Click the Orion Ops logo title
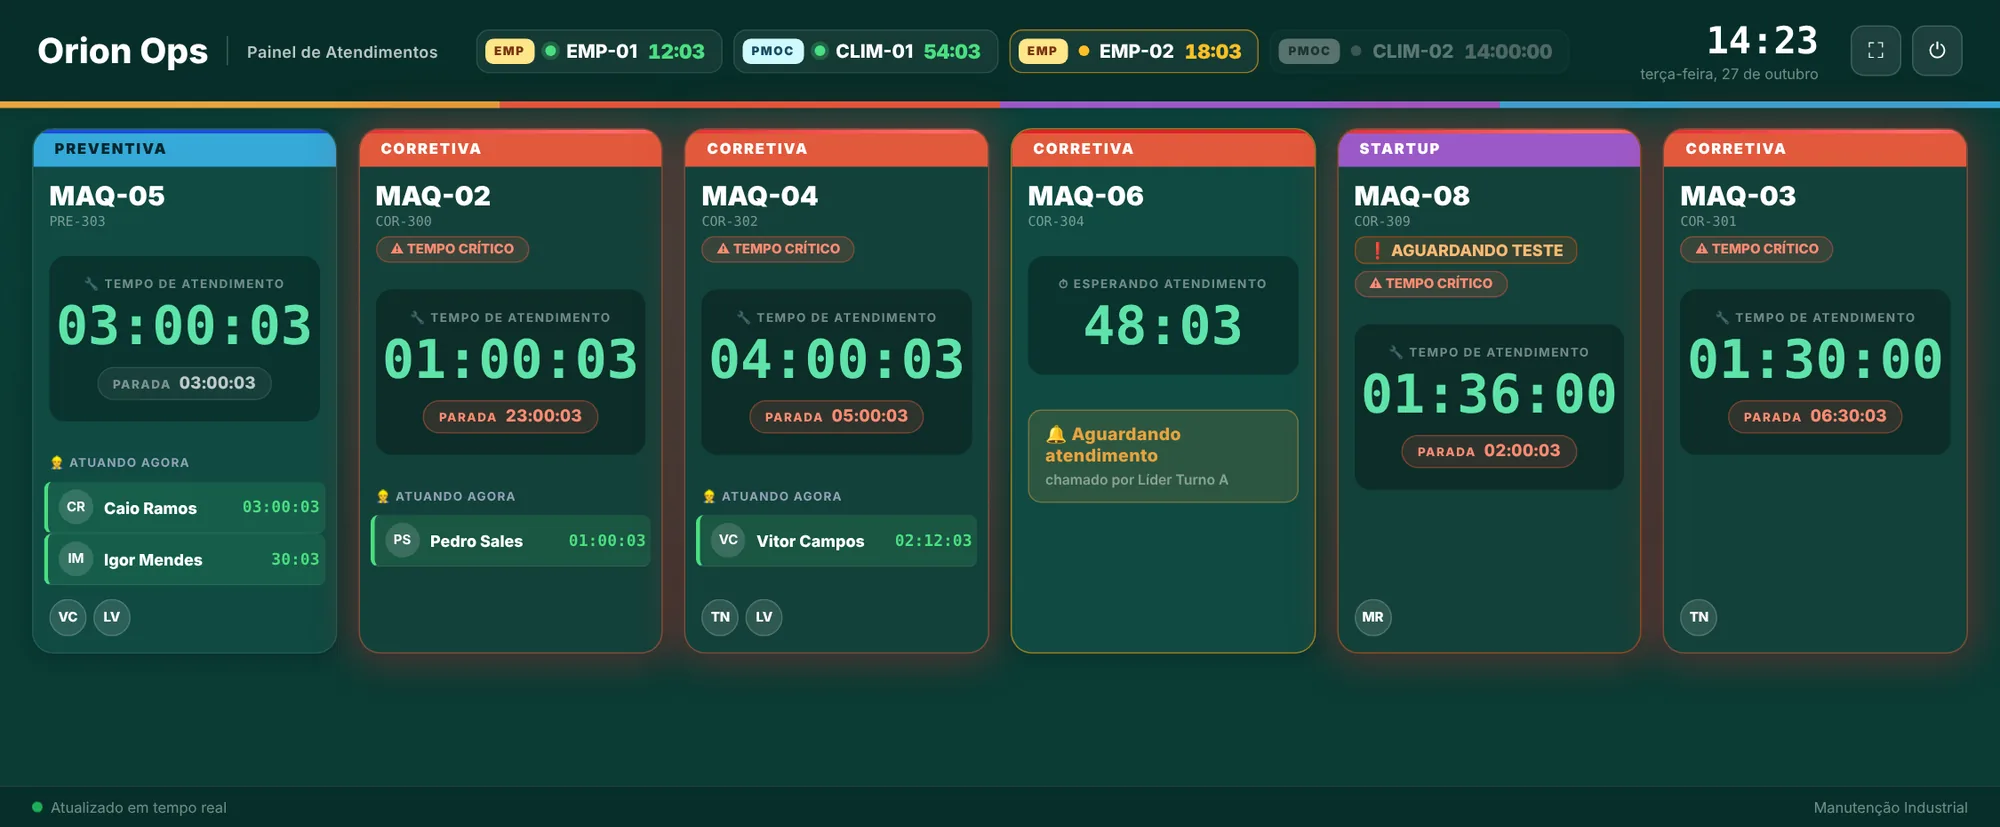The image size is (2000, 827). 123,51
